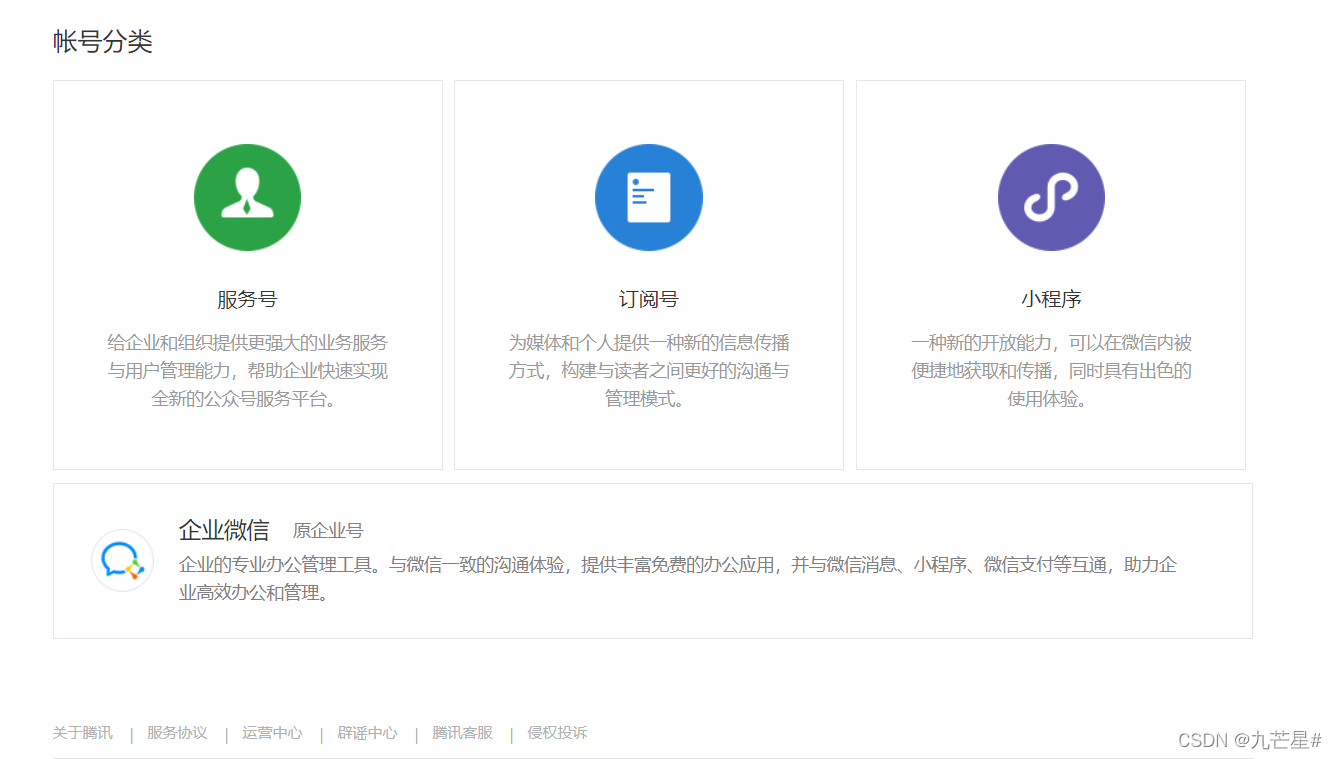Open the 侵权投诉 footer link
The image size is (1337, 759).
557,733
